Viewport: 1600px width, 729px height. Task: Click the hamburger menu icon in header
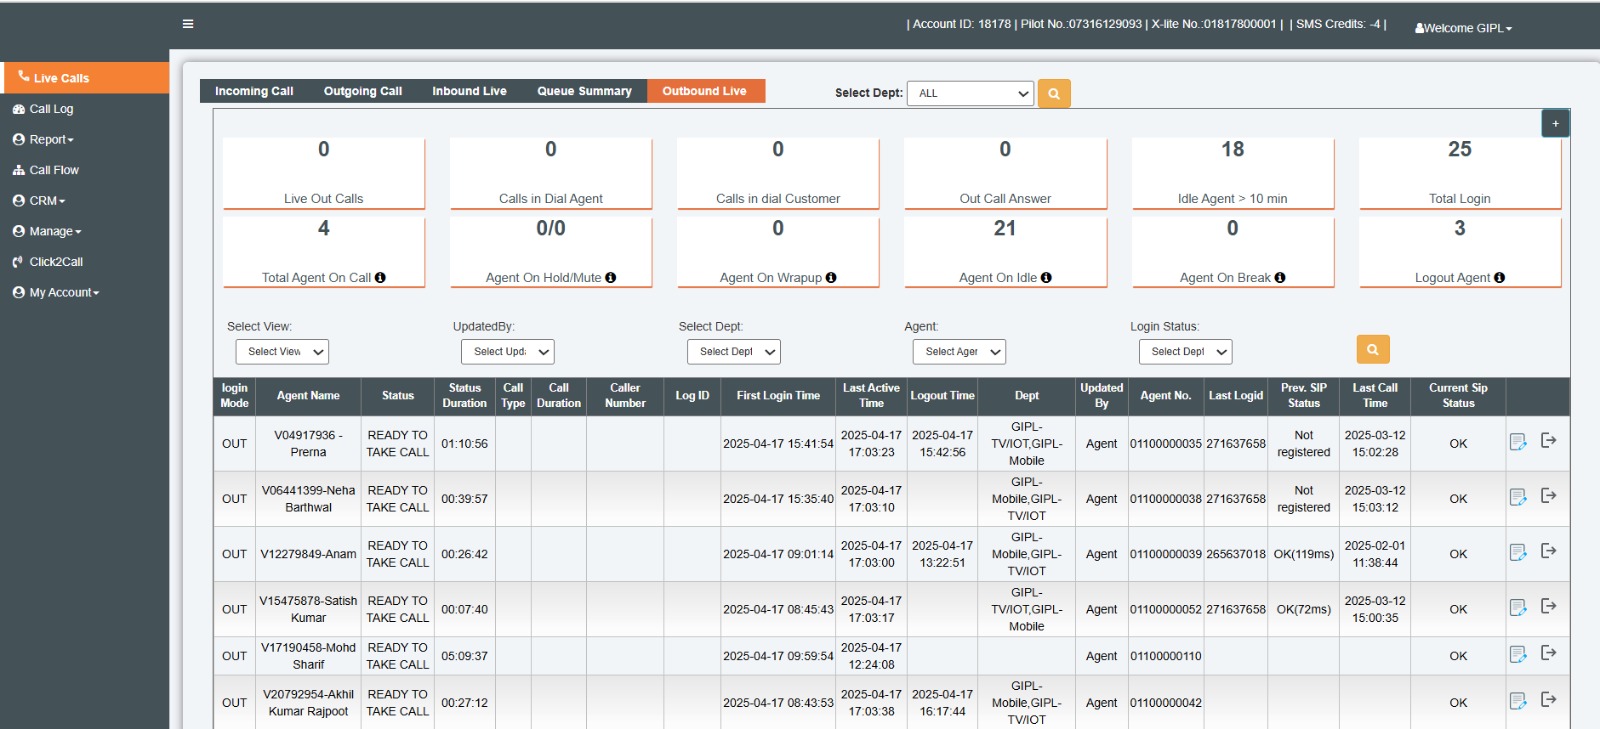pos(188,24)
